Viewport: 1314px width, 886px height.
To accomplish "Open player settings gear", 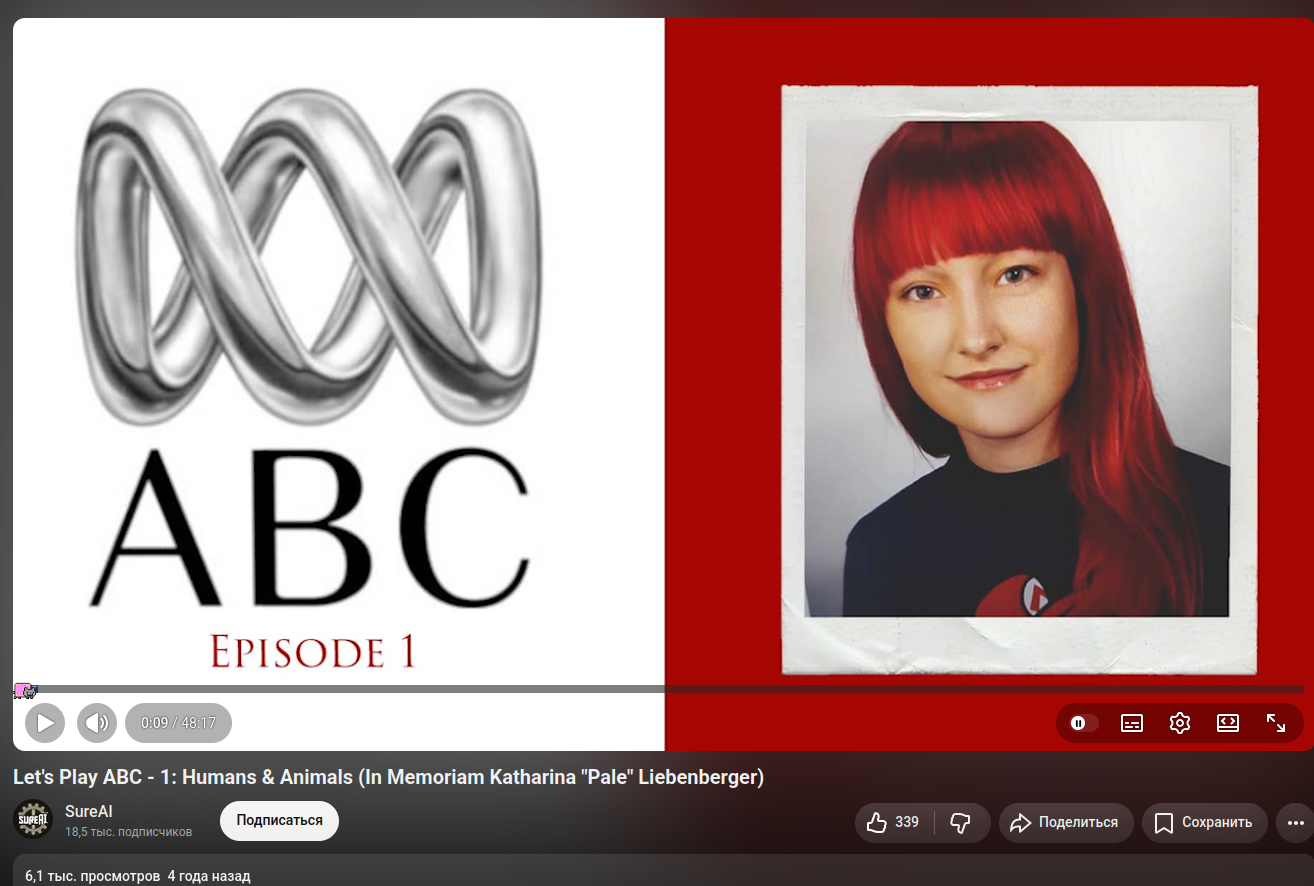I will [1180, 723].
